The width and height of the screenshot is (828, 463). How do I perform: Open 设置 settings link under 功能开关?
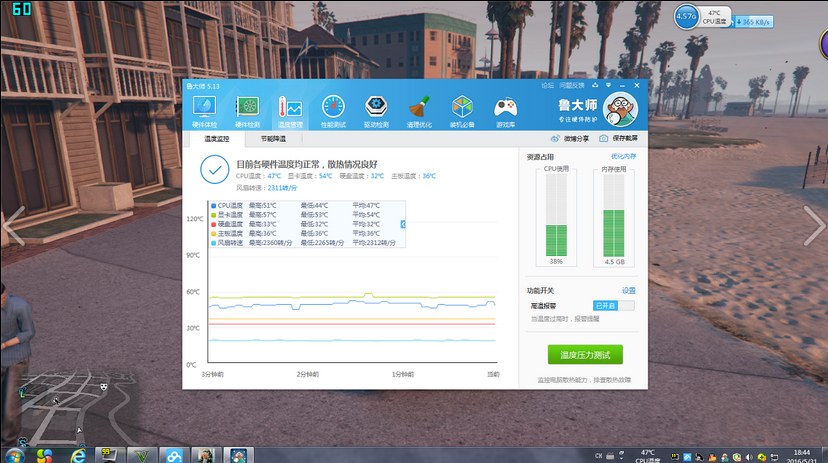[628, 291]
